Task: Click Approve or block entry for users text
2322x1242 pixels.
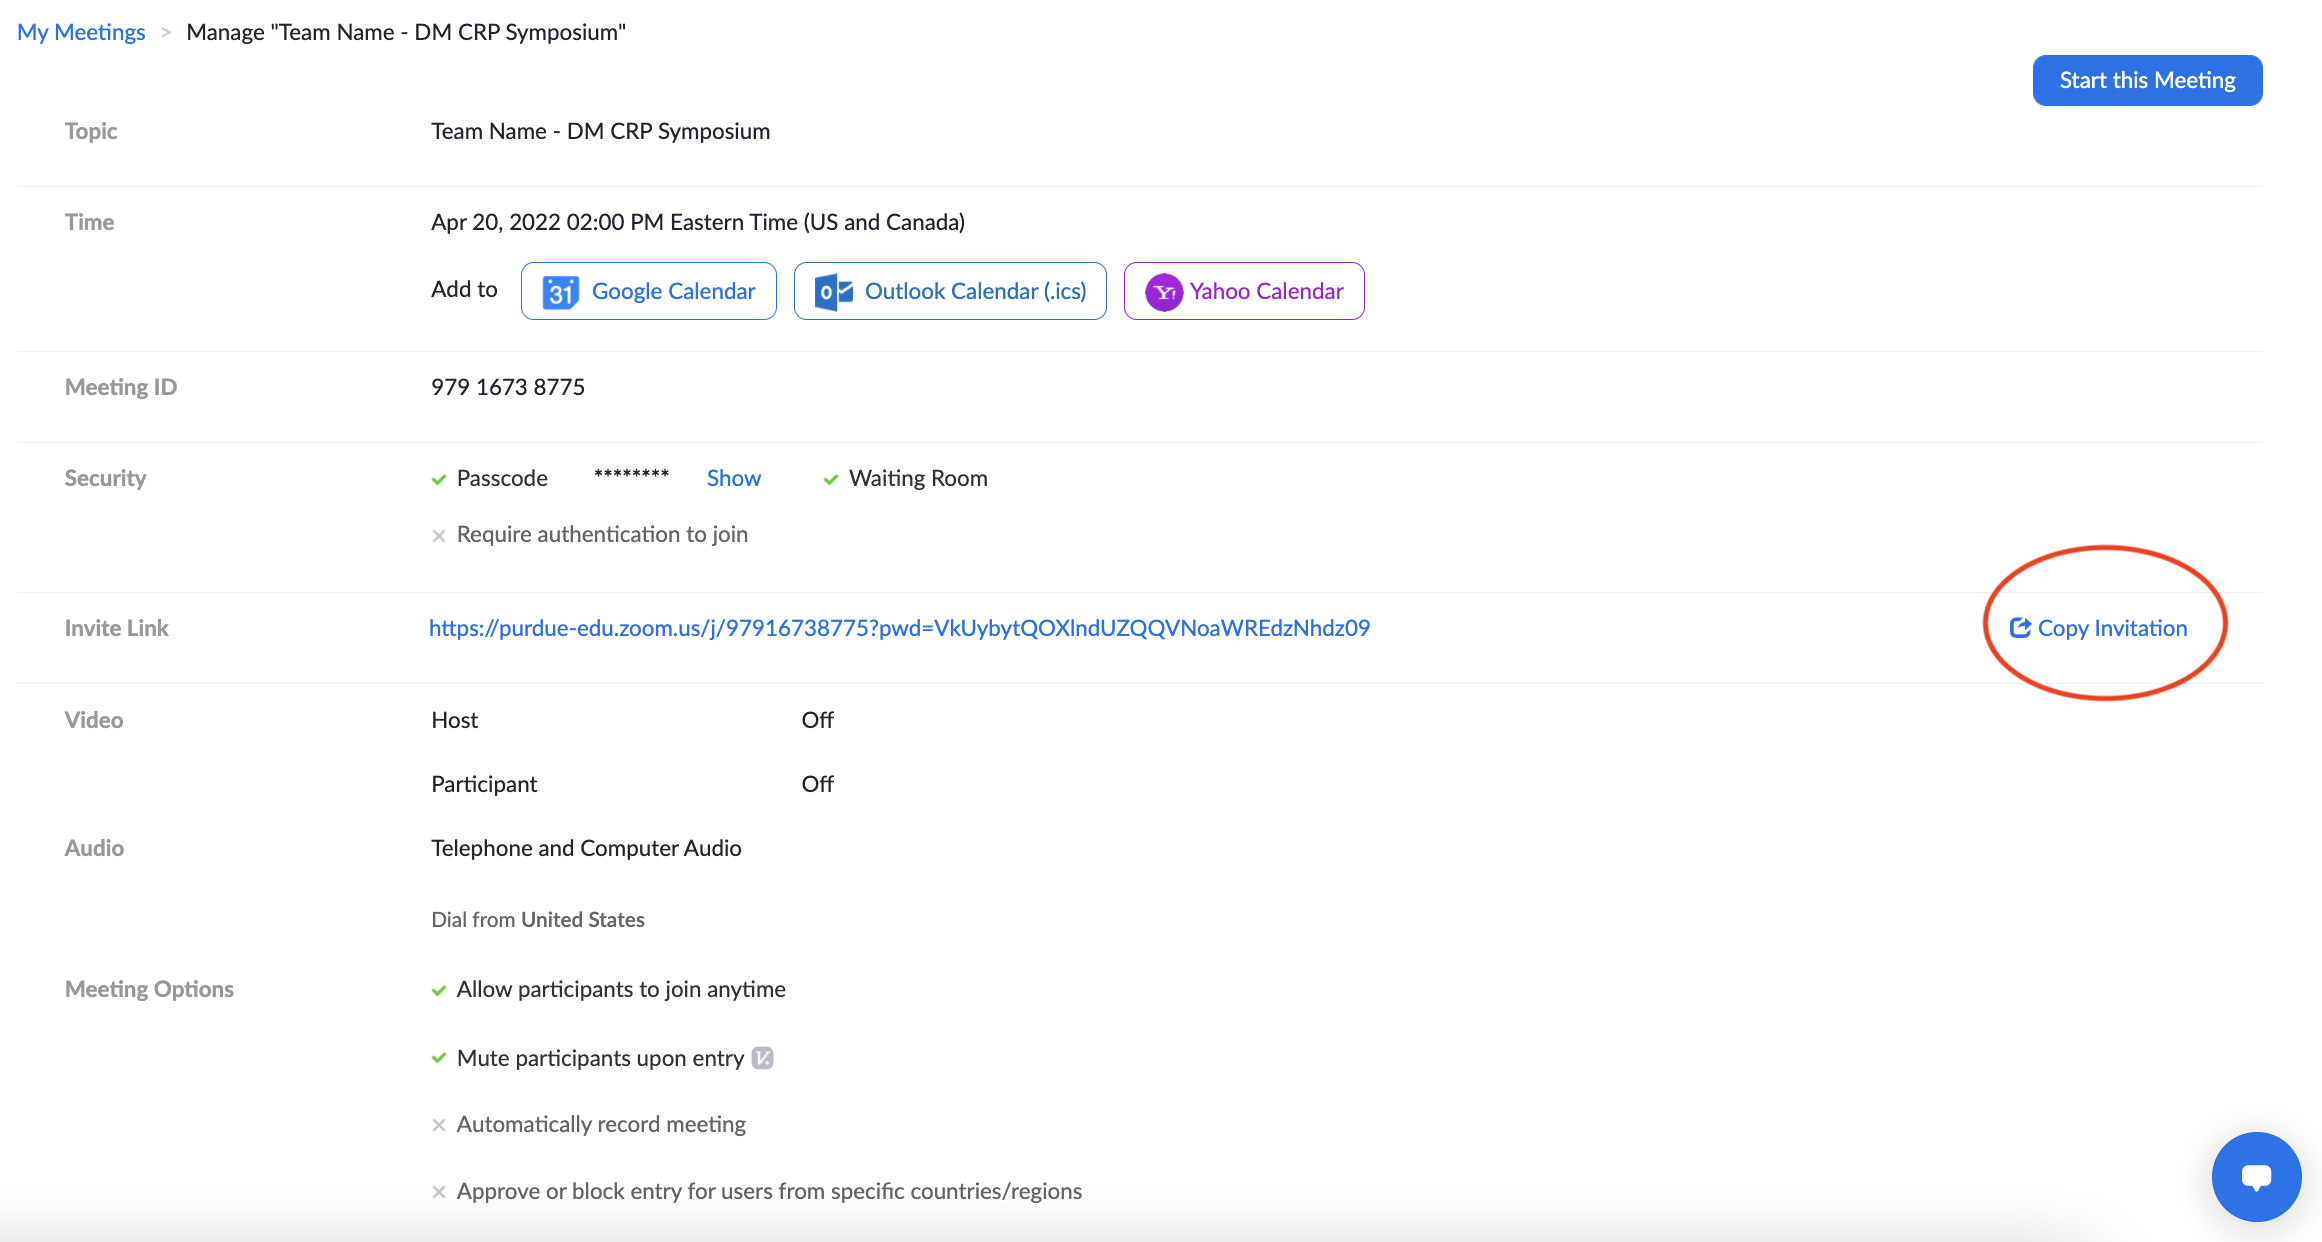Action: click(x=769, y=1191)
